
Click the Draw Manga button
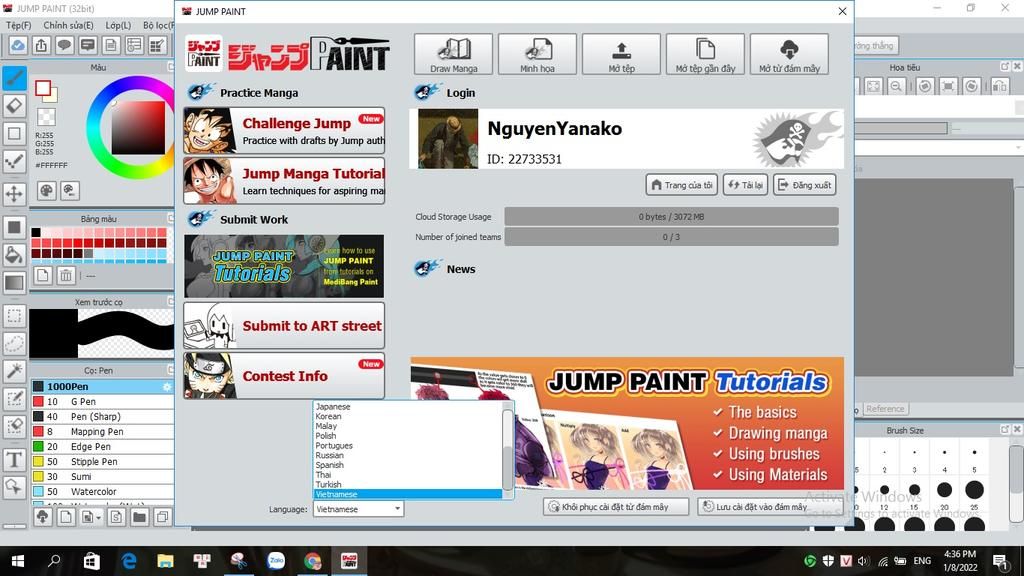[453, 54]
